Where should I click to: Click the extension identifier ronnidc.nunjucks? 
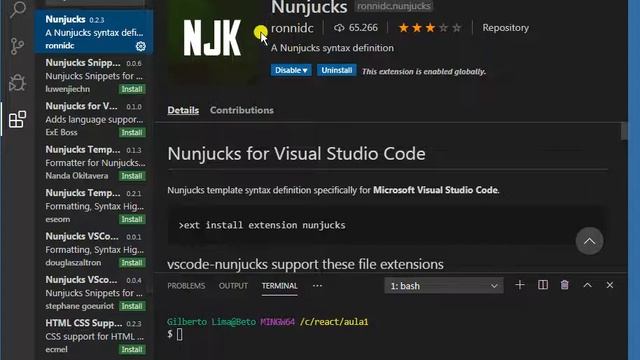394,6
